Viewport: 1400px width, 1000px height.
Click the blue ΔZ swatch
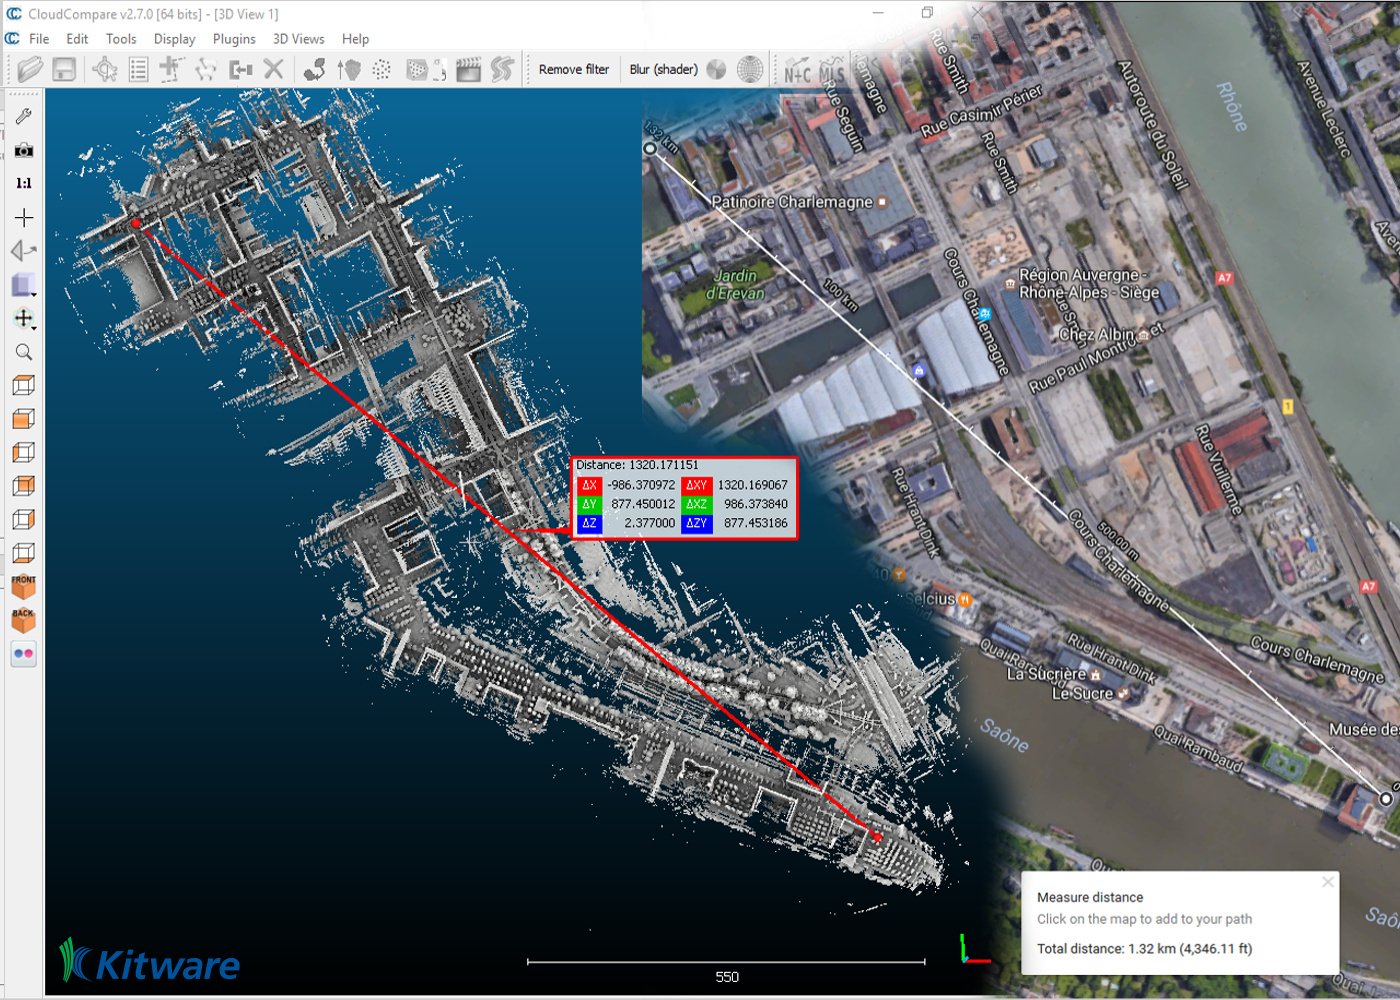(x=589, y=523)
